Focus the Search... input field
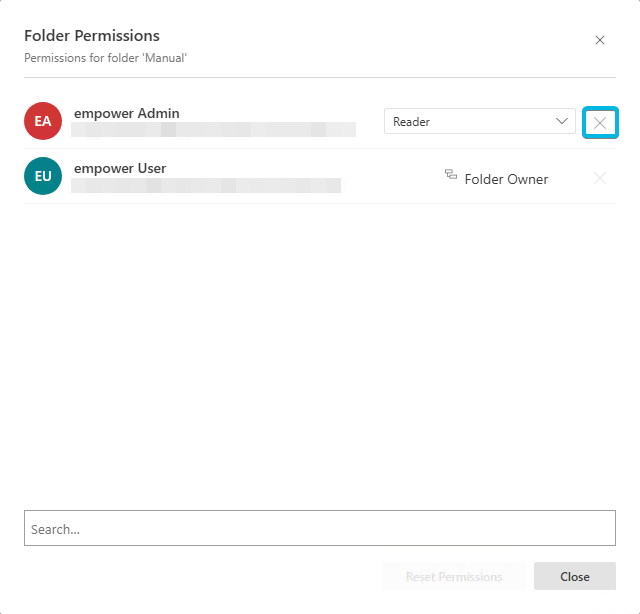640x614 pixels. point(320,528)
